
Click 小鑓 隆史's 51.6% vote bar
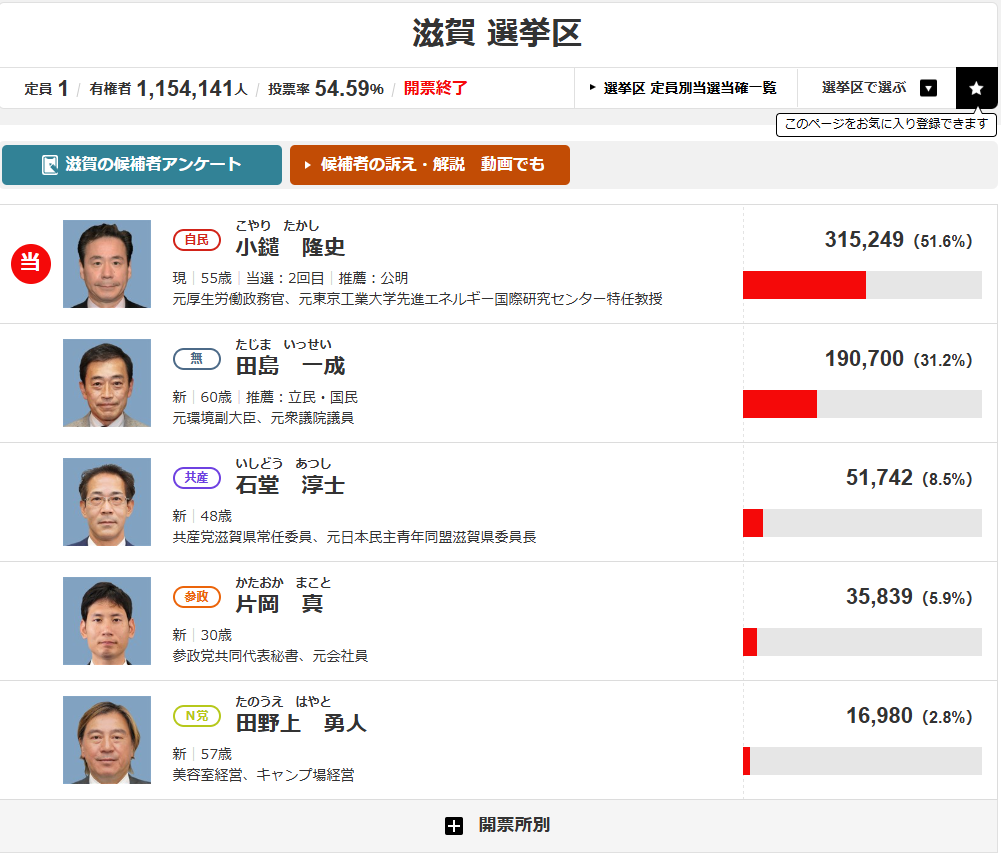pos(862,285)
